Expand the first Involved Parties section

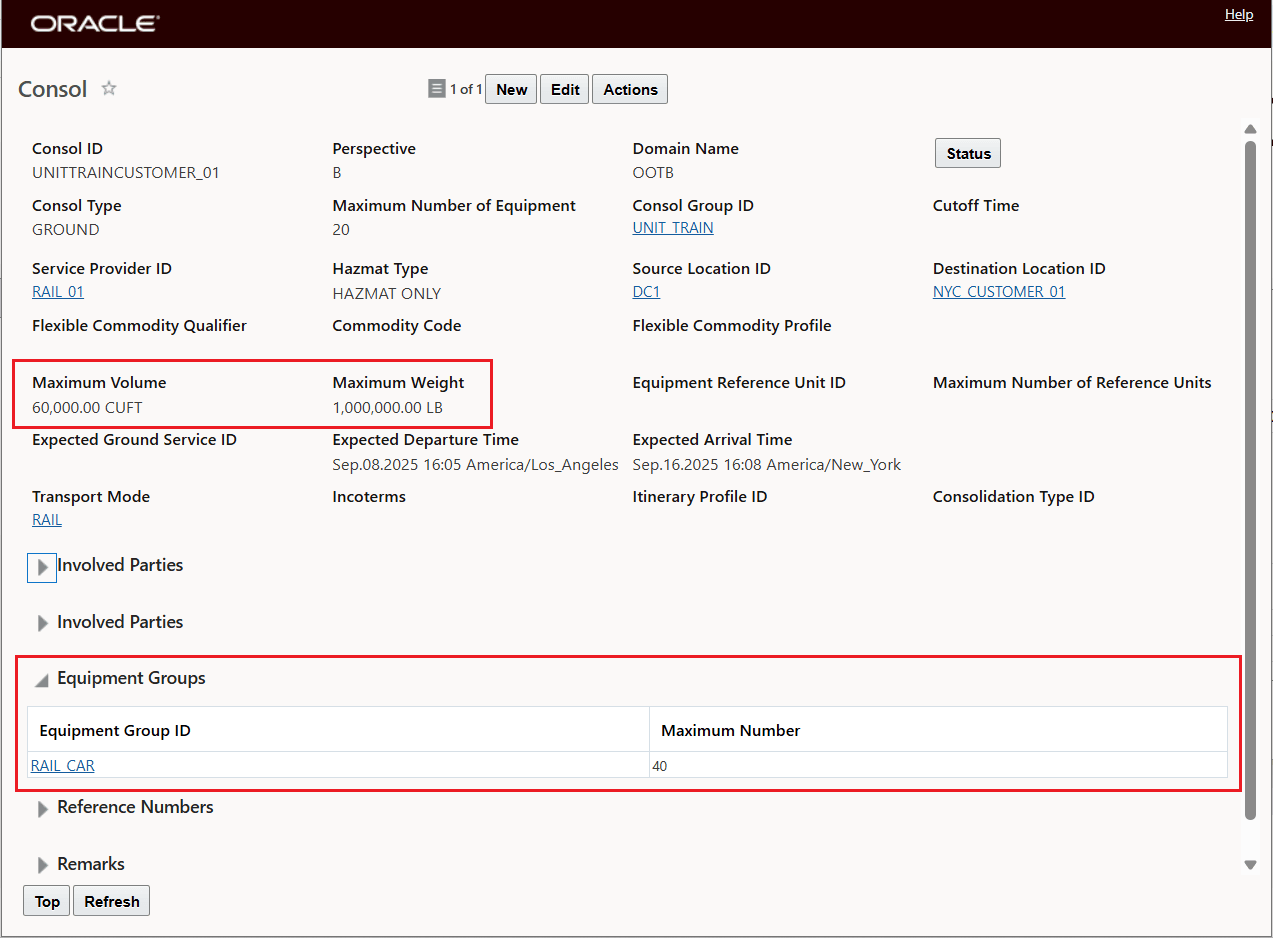[x=42, y=567]
